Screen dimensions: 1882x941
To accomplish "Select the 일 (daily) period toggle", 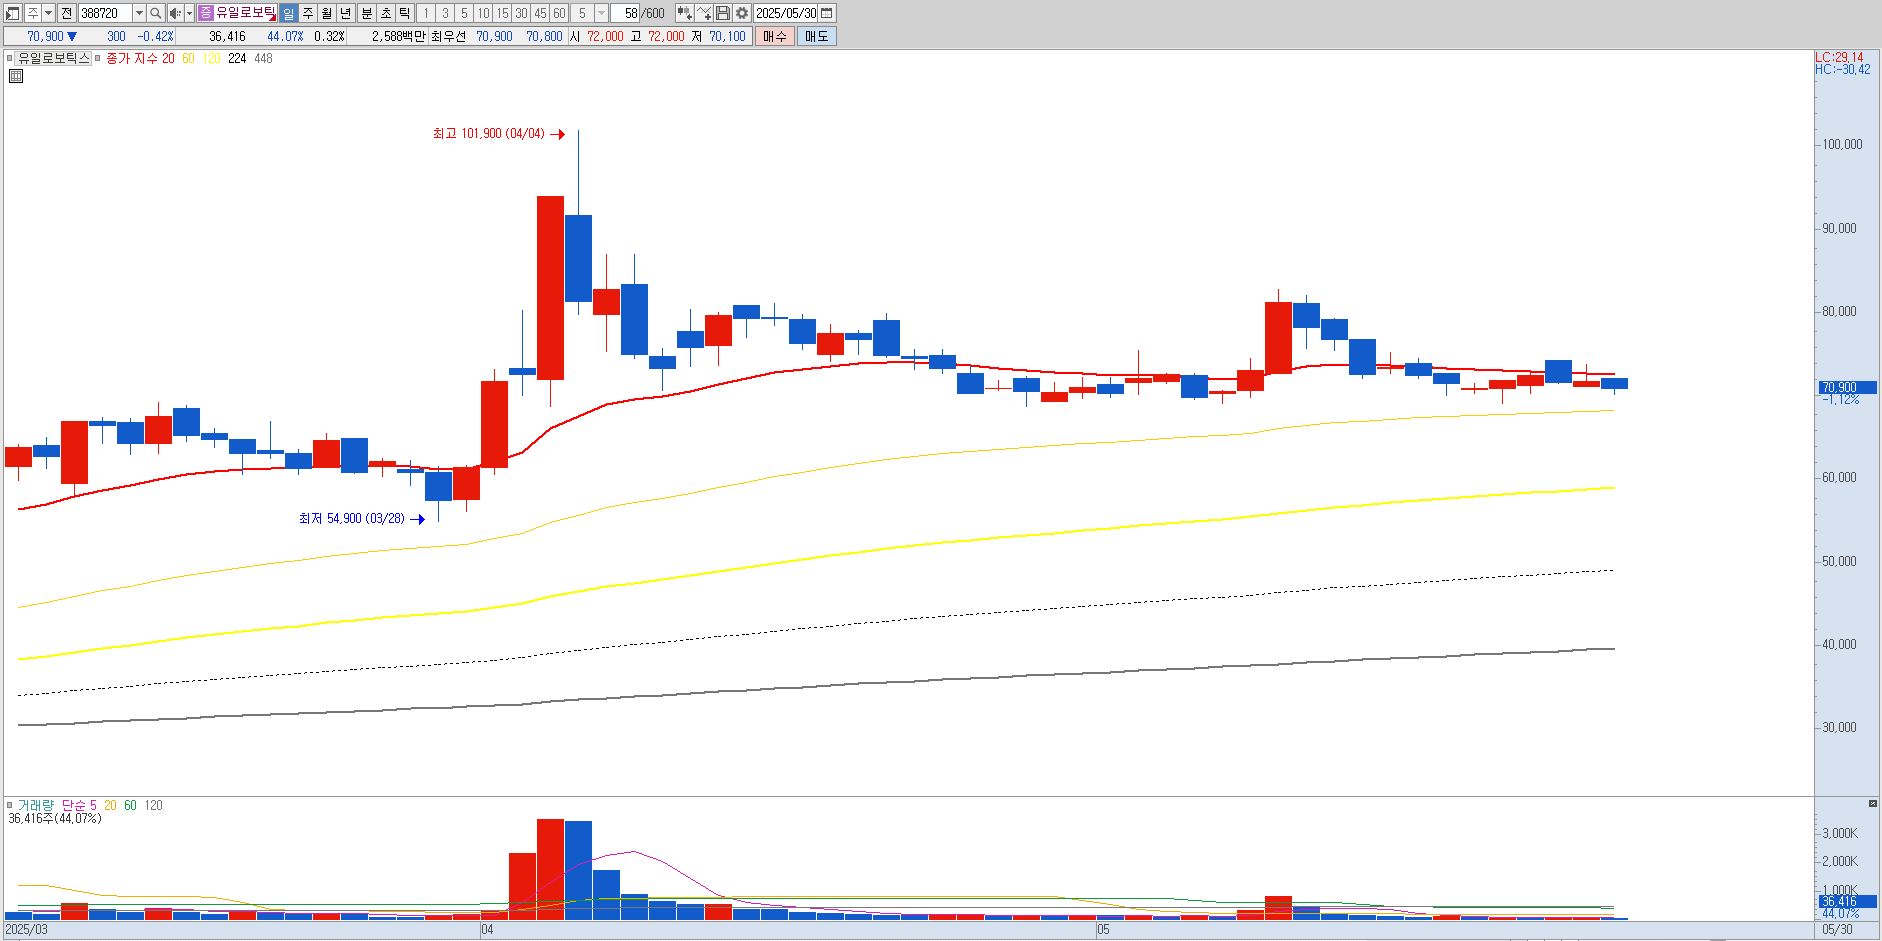I will coord(288,13).
